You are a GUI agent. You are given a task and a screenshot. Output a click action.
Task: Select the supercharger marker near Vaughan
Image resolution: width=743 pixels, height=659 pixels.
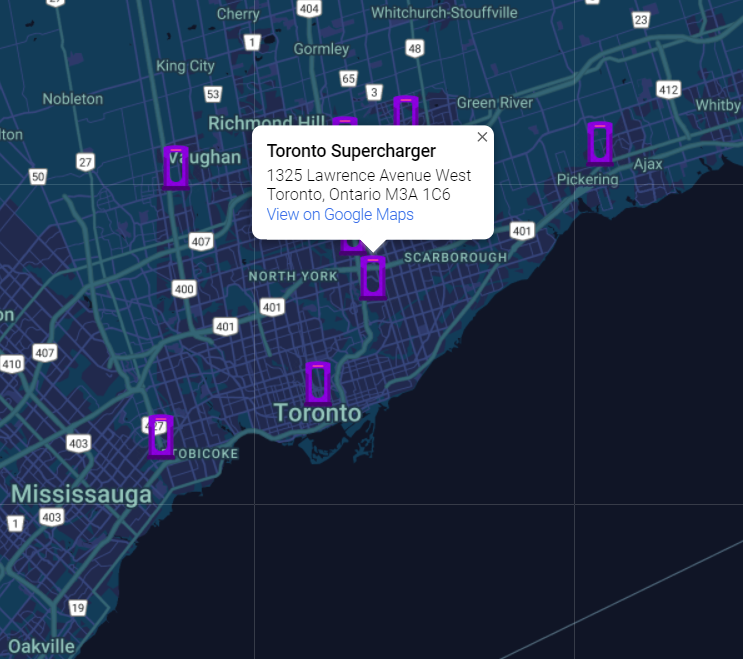pos(176,168)
